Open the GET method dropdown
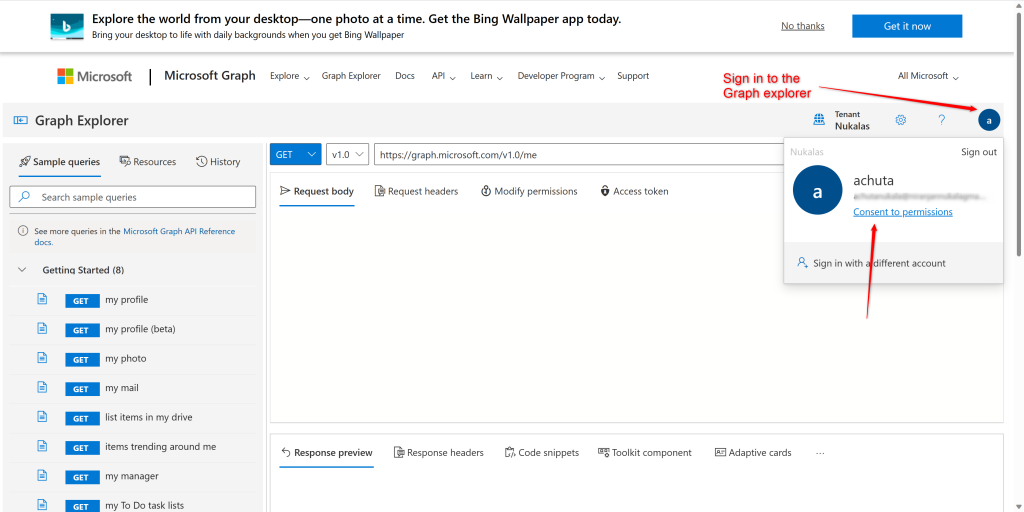Viewport: 1024px width, 512px height. (296, 155)
